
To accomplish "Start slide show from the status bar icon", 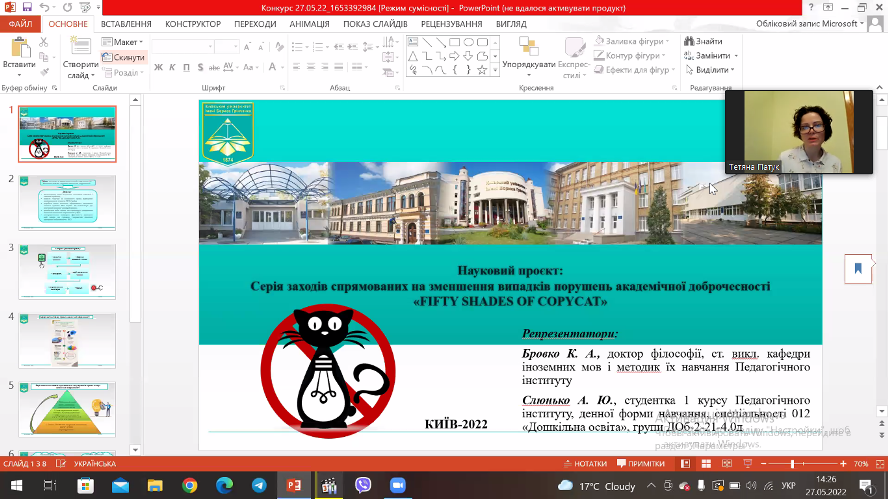I will click(748, 463).
